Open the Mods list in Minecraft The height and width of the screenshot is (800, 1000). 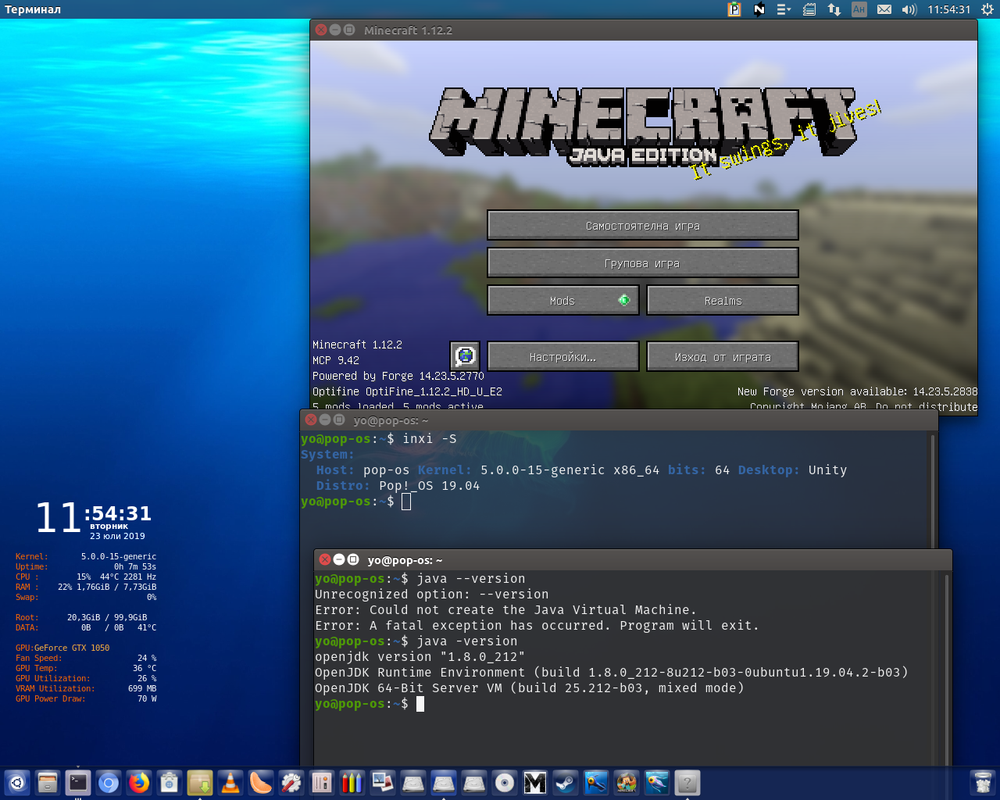(562, 300)
